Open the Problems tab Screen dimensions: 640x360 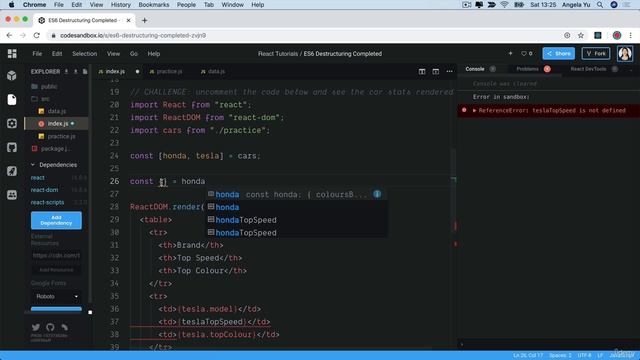tap(527, 69)
